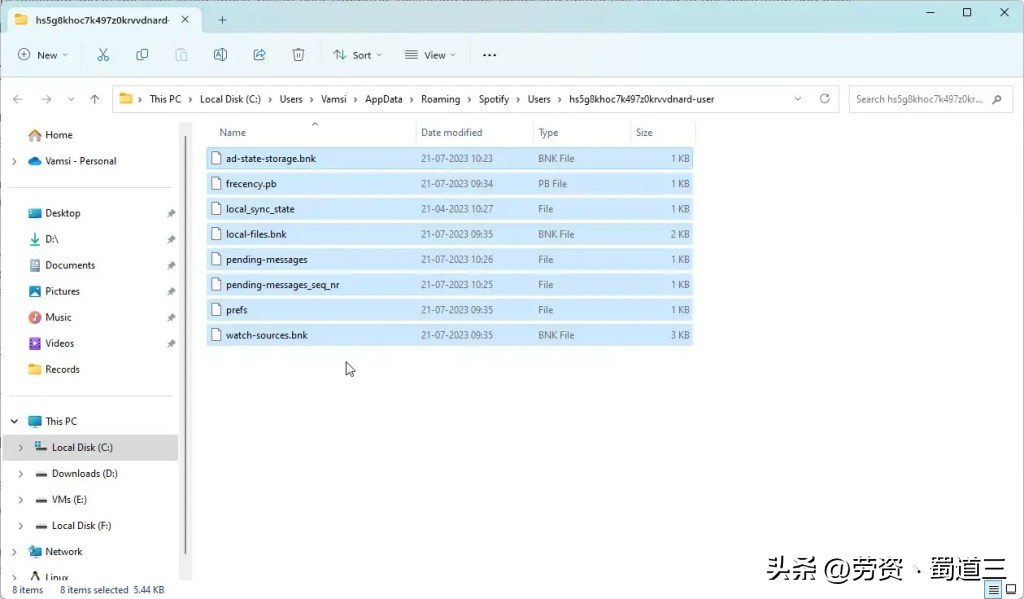The image size is (1024, 599).
Task: Expand This PC in the navigation pane
Action: [x=14, y=421]
